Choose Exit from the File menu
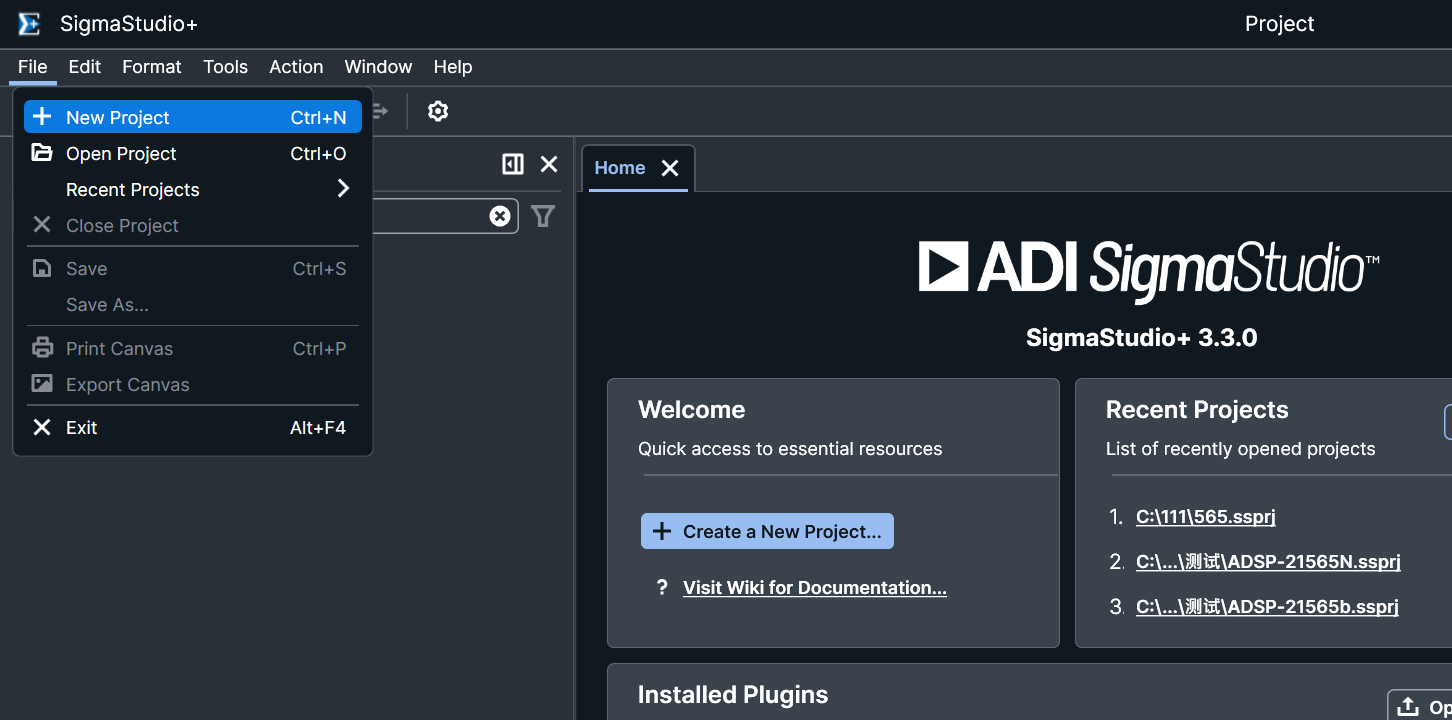 193,428
